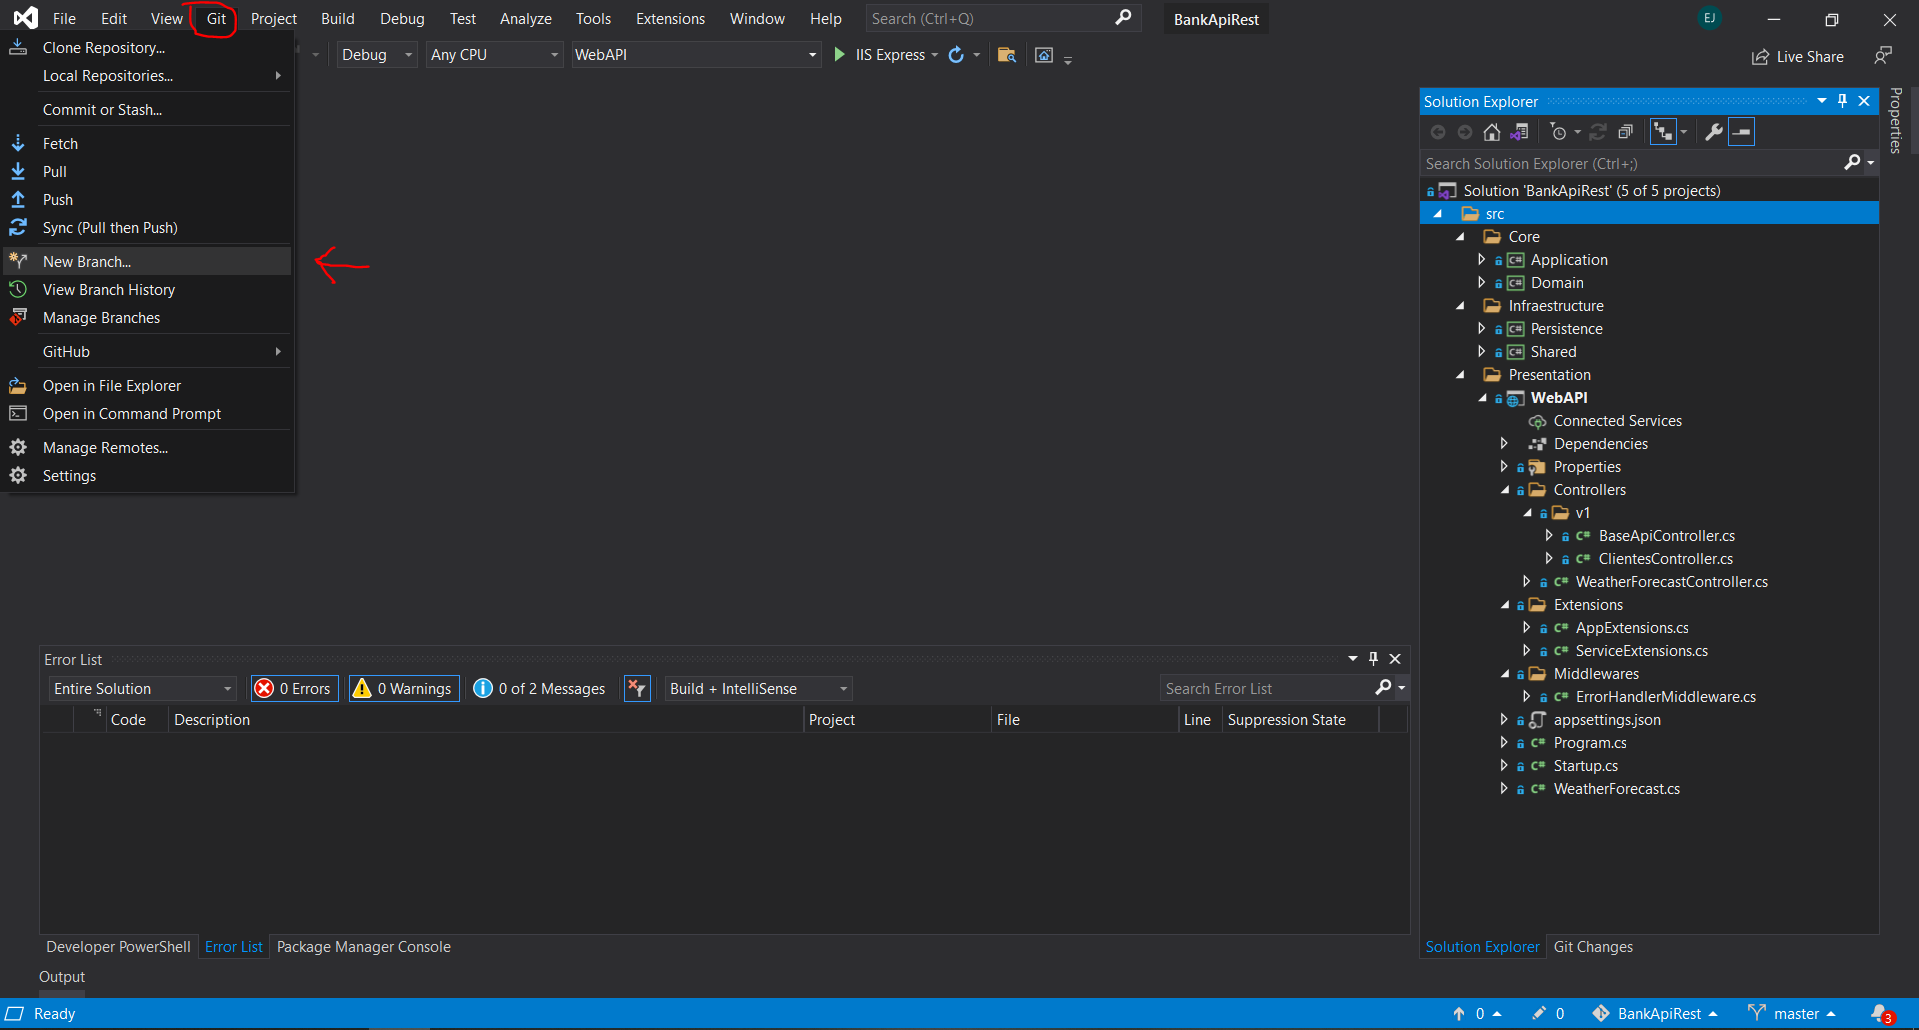Toggle the 0 Warnings filter
The image size is (1919, 1030).
pyautogui.click(x=403, y=689)
